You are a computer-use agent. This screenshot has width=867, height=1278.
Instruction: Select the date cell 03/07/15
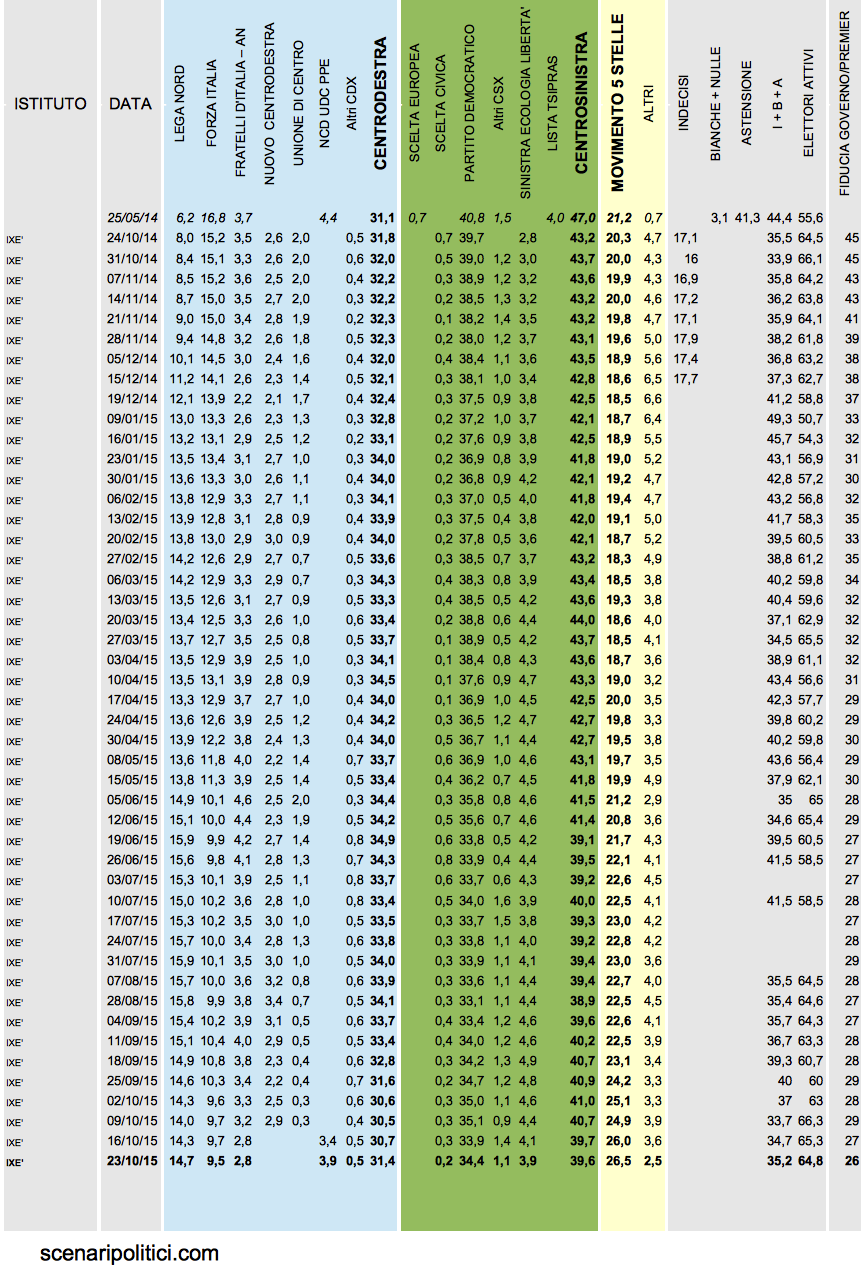click(x=132, y=880)
